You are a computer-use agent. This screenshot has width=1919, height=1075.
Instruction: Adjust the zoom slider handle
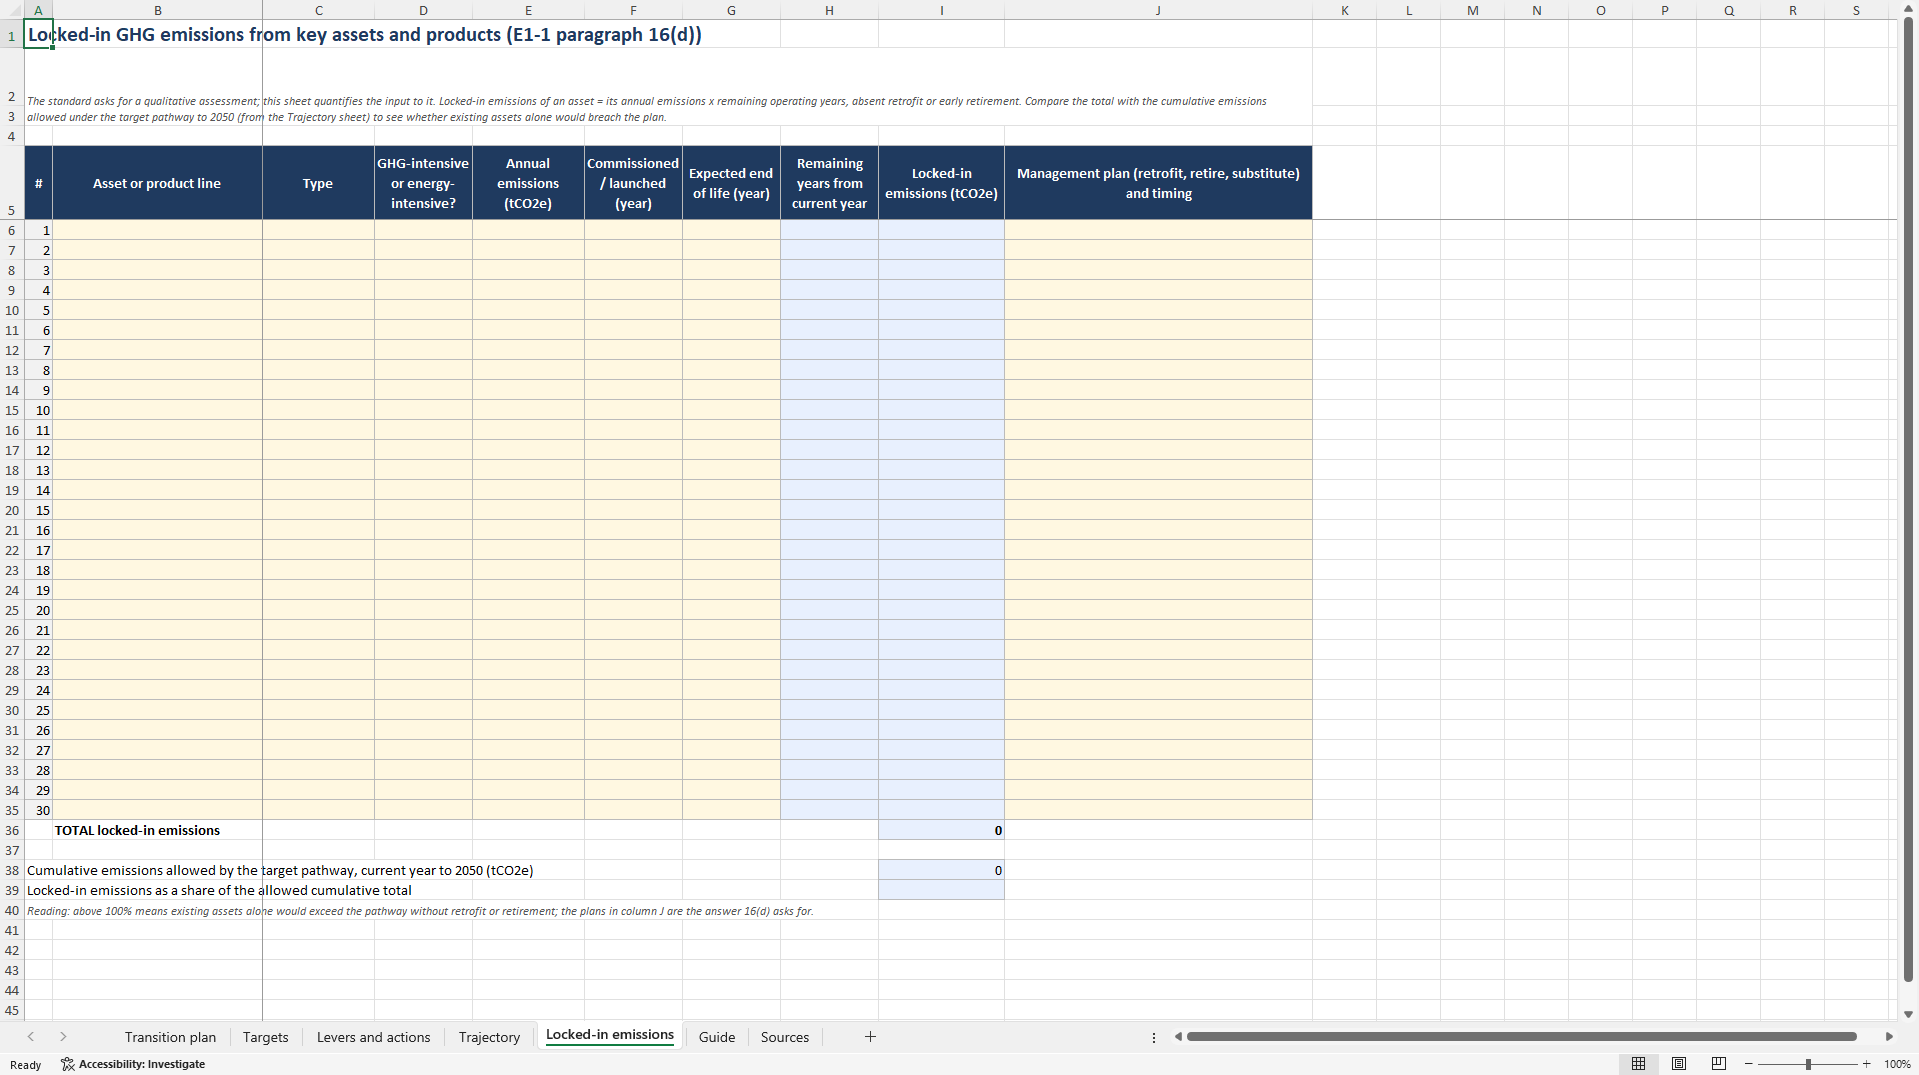pos(1808,1064)
